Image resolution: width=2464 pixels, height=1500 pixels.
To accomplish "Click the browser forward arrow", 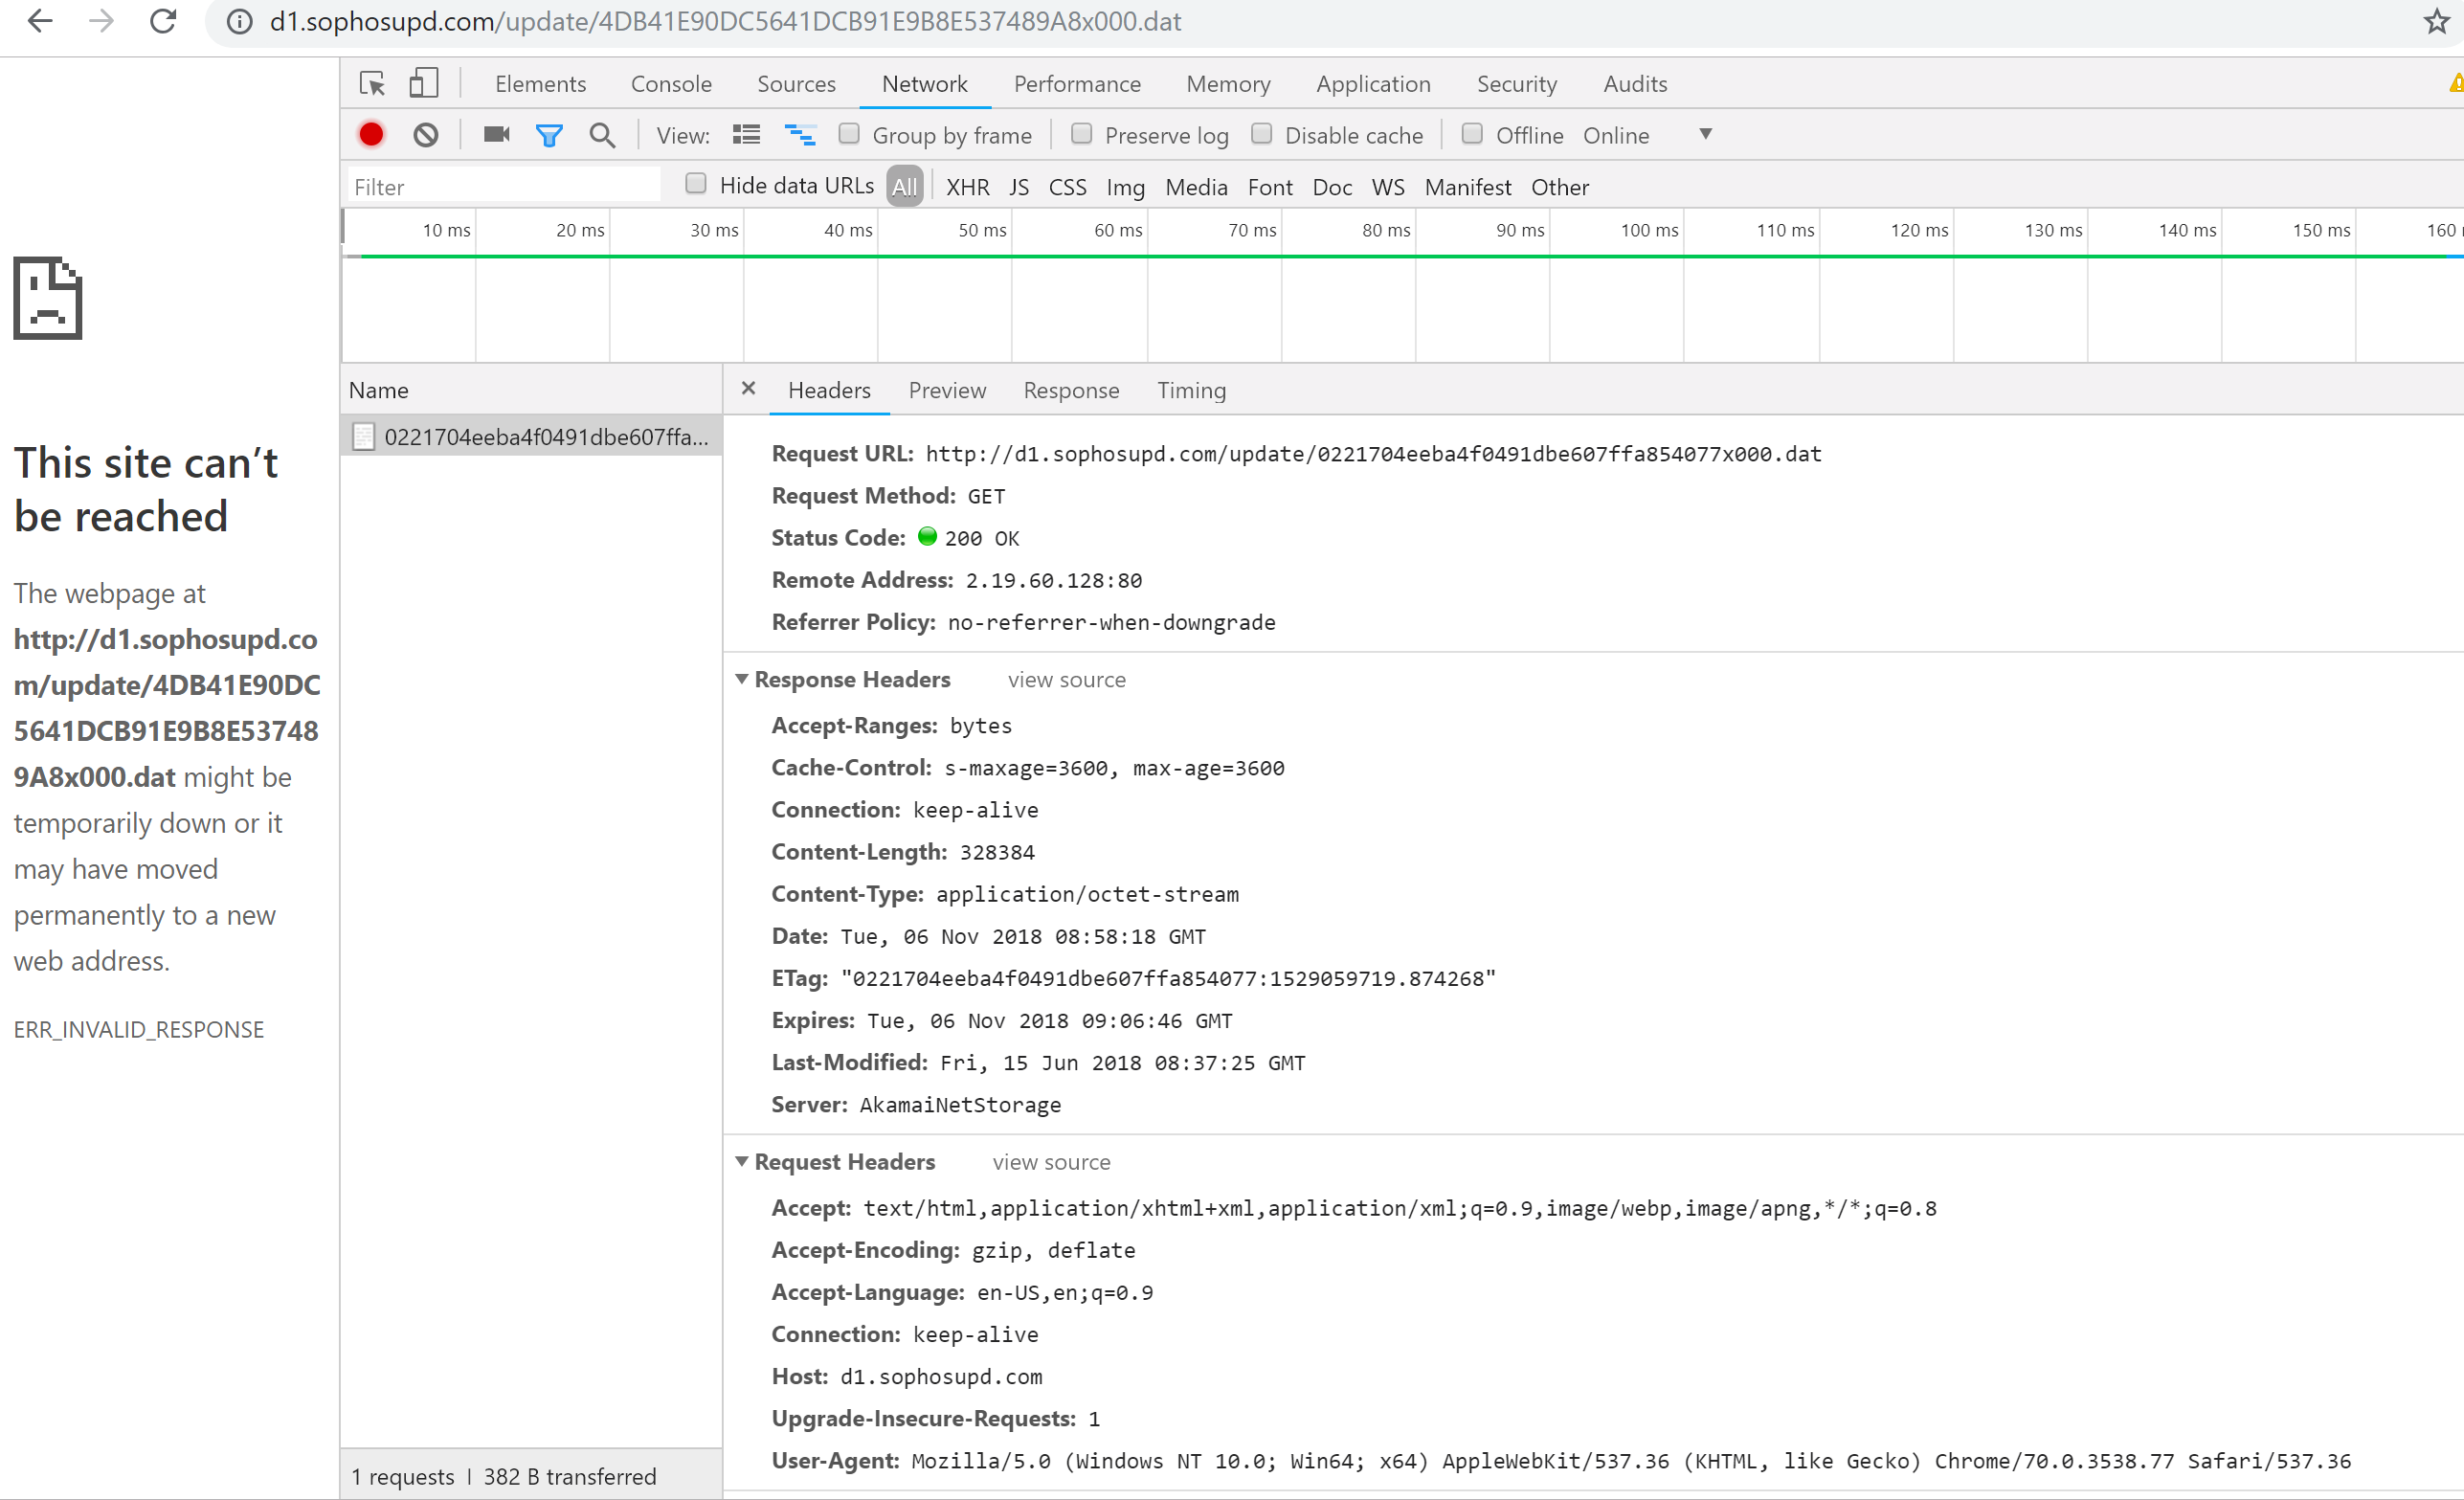I will point(101,21).
